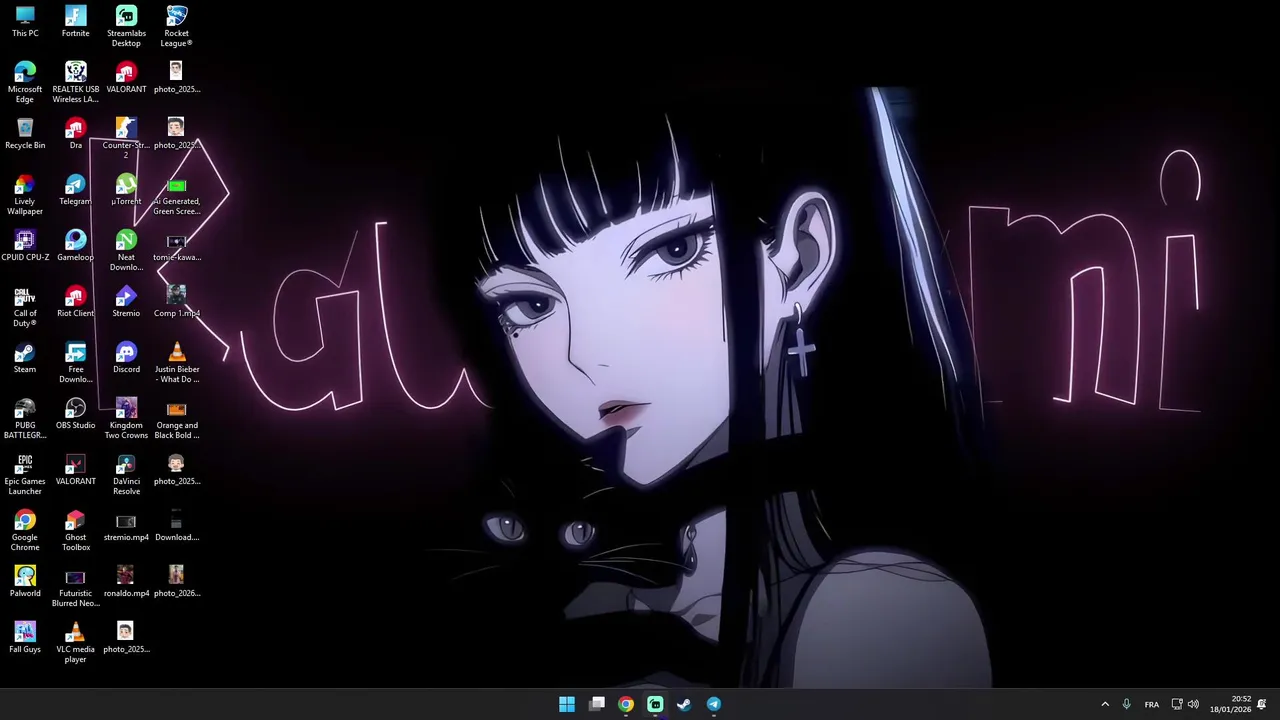This screenshot has width=1280, height=720.
Task: Select the PUBG BATTLEGROUNDS desktop icon
Action: point(25,419)
